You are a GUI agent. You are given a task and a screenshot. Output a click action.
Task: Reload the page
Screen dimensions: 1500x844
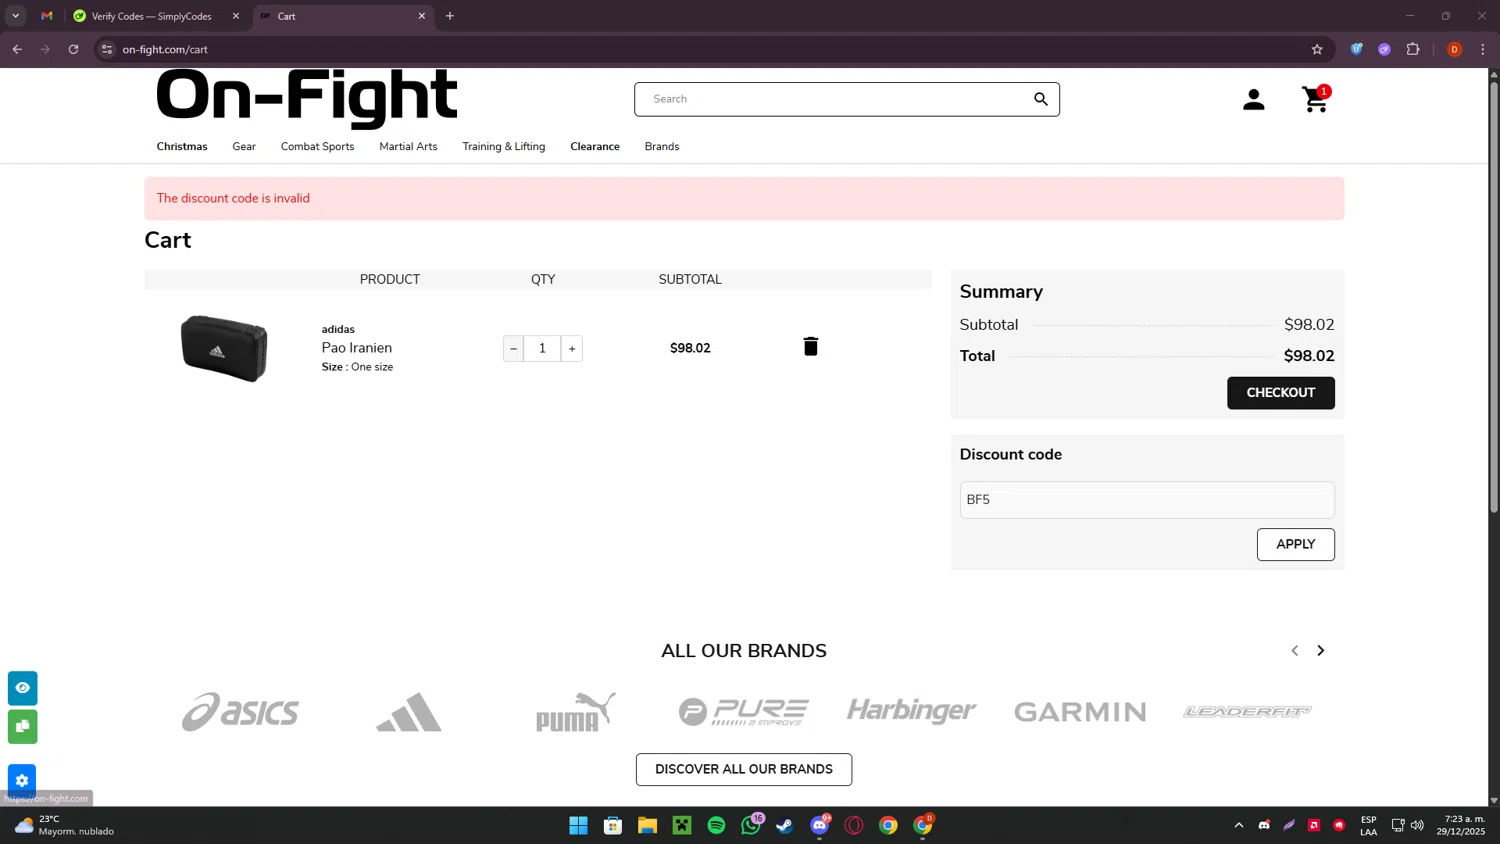[x=73, y=49]
